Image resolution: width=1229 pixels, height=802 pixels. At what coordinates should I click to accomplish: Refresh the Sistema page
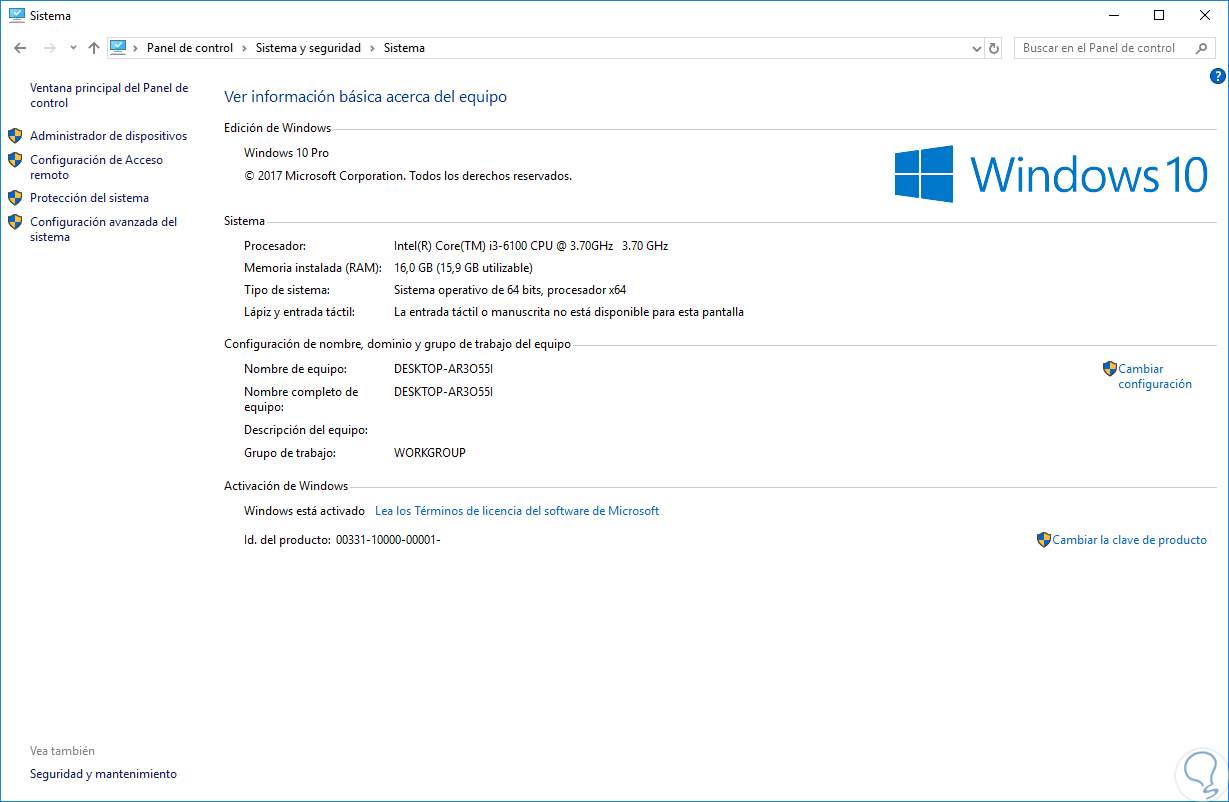994,48
